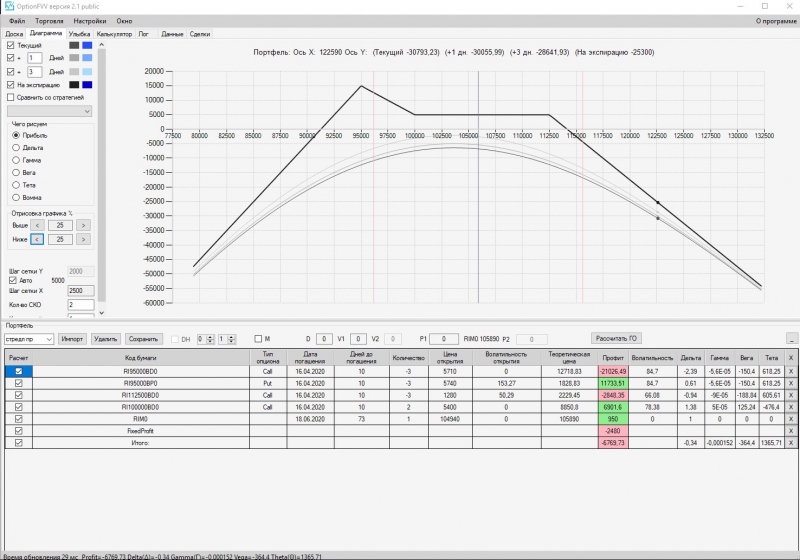The image size is (800, 560).
Task: Switch to the Лог tab
Action: pos(144,34)
